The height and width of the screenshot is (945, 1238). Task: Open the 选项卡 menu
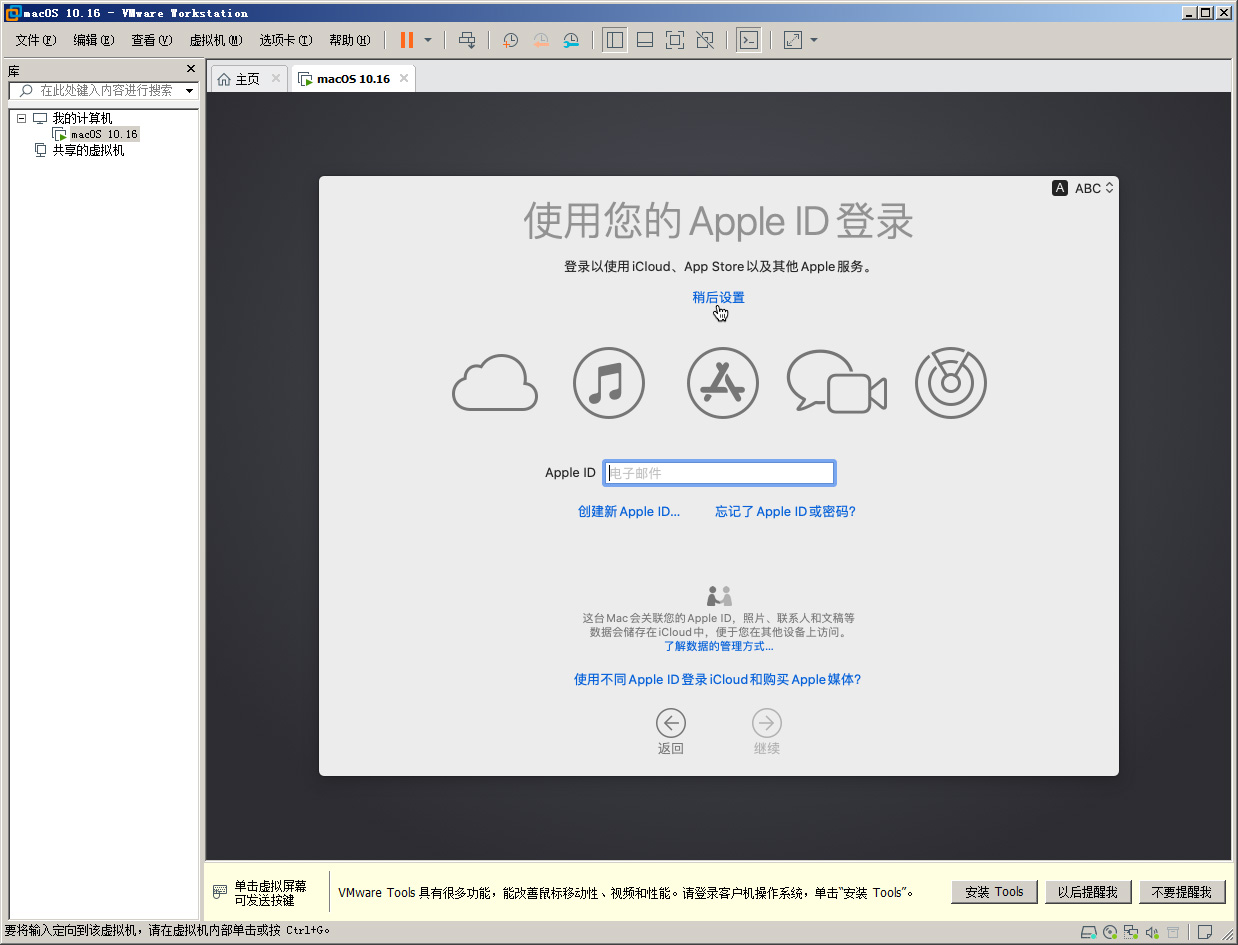point(286,40)
